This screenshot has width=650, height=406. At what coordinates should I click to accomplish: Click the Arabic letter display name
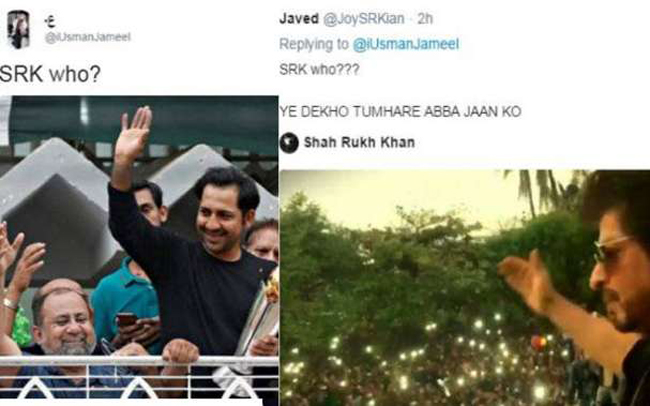coord(50,21)
